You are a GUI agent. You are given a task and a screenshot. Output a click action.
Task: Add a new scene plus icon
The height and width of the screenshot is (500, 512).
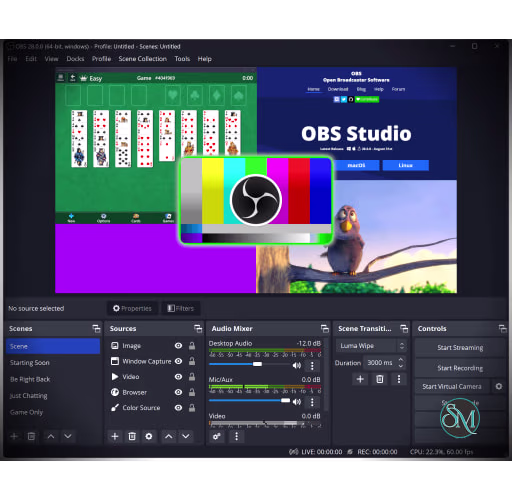point(14,436)
